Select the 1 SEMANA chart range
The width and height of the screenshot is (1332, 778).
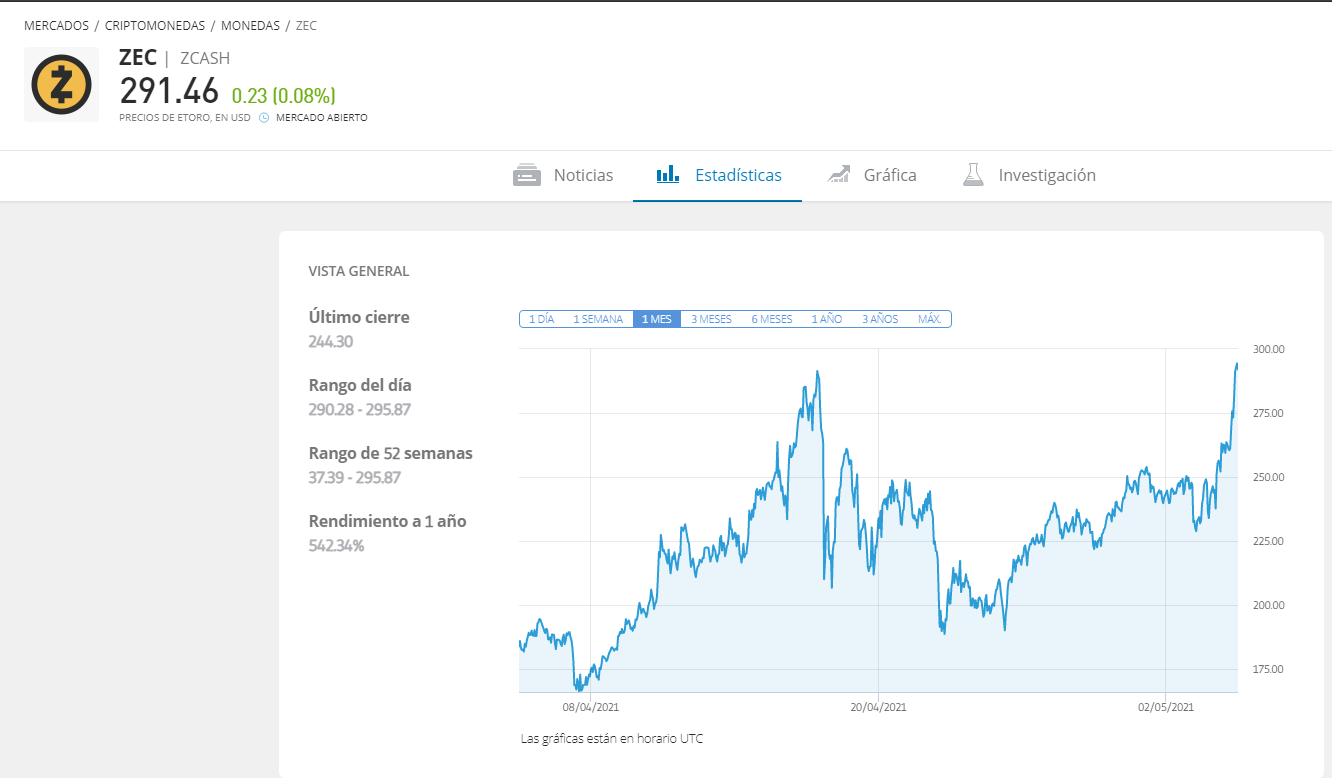pyautogui.click(x=597, y=319)
